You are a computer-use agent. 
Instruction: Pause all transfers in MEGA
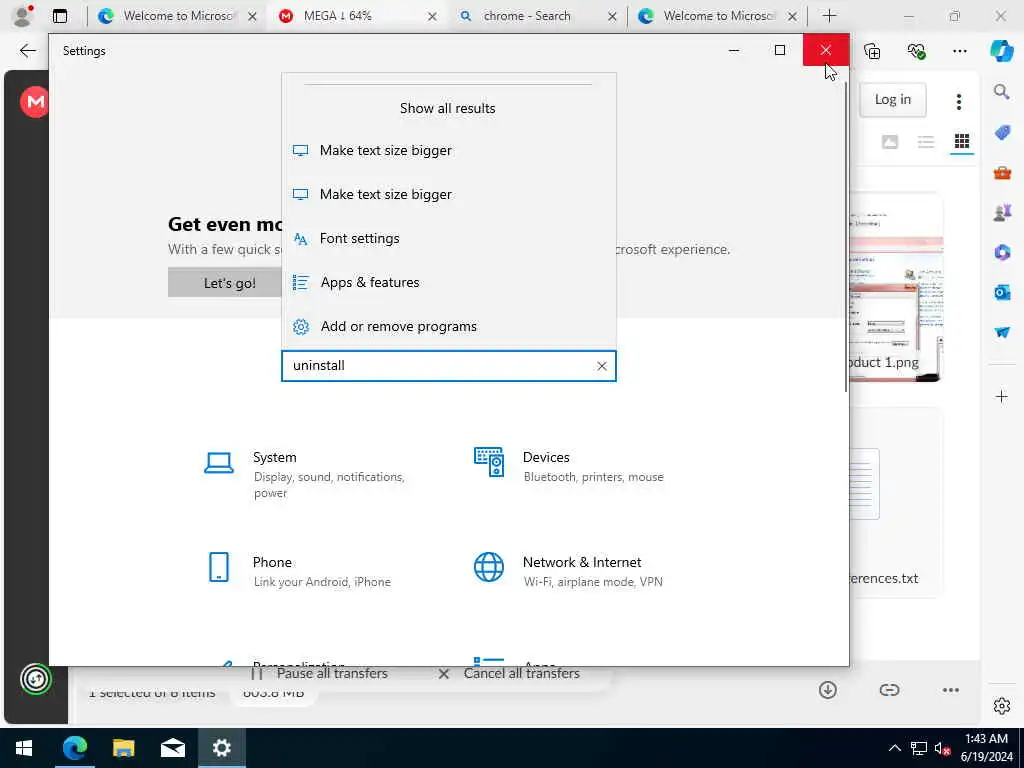(x=319, y=673)
